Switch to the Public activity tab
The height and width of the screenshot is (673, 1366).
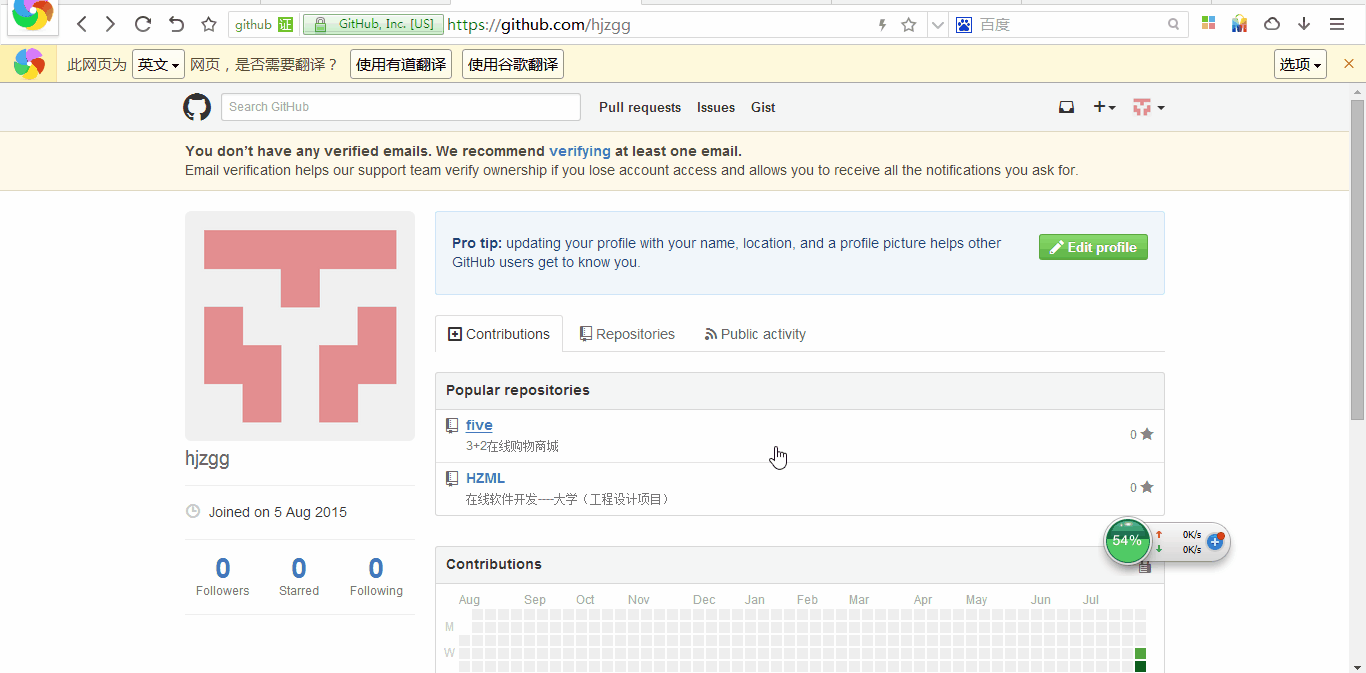755,334
